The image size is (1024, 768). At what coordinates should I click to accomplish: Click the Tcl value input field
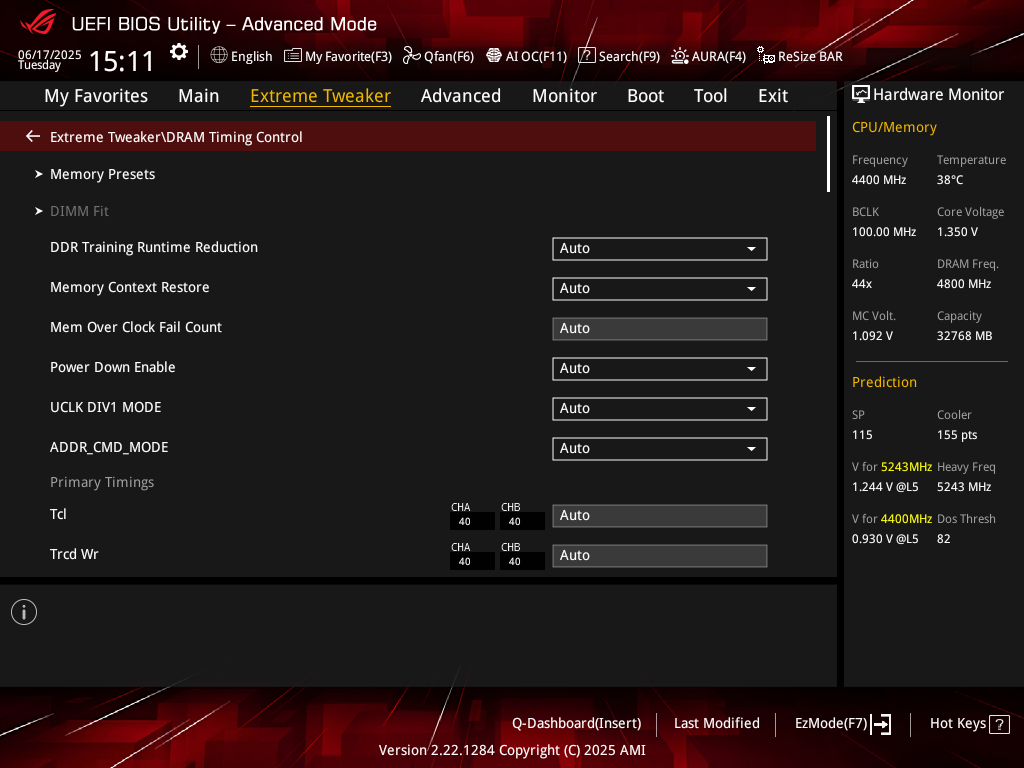660,516
